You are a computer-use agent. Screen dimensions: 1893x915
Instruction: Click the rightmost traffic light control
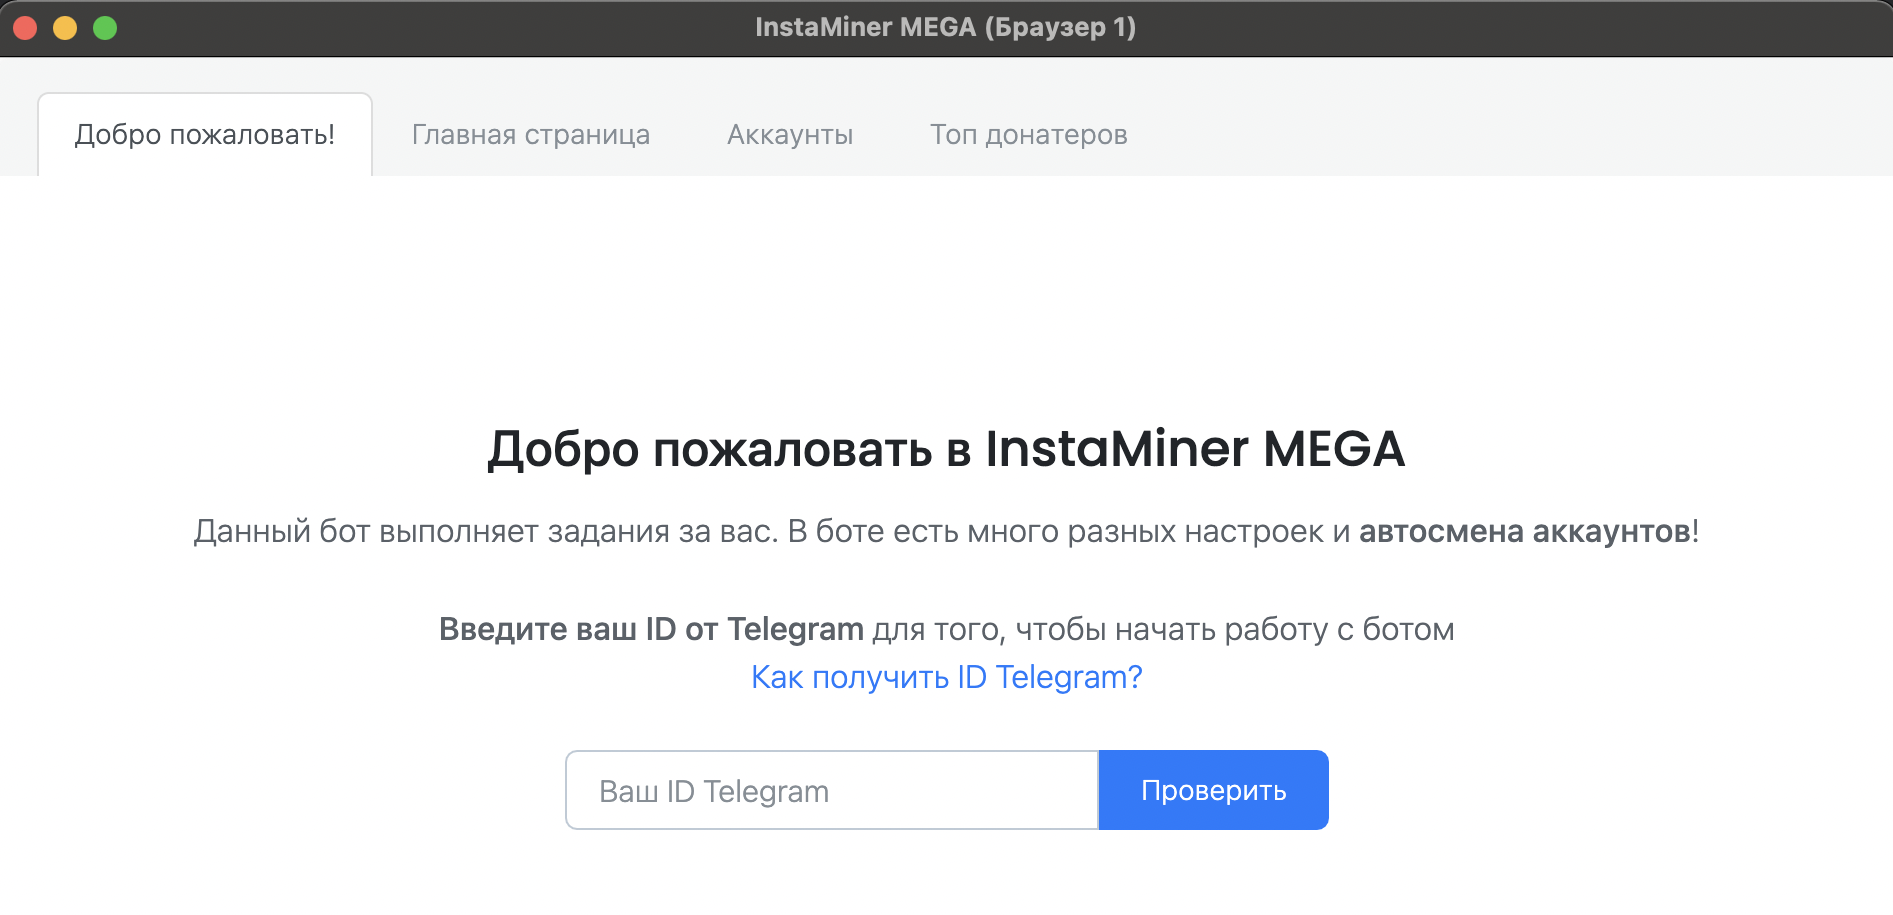pos(103,28)
